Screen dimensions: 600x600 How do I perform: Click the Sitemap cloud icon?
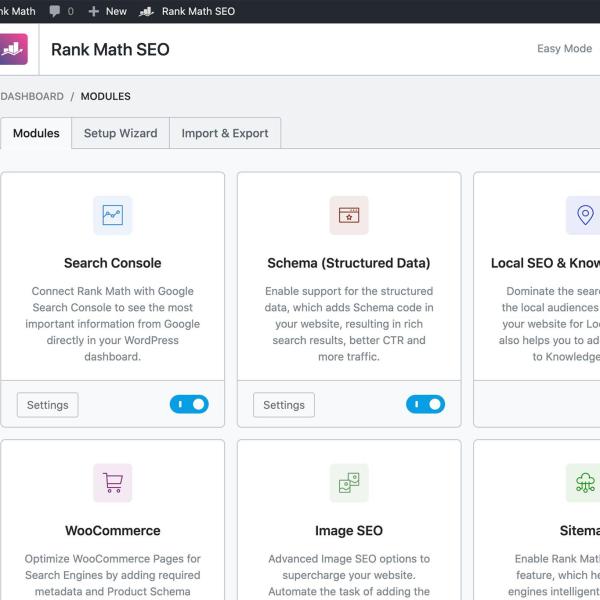click(583, 483)
